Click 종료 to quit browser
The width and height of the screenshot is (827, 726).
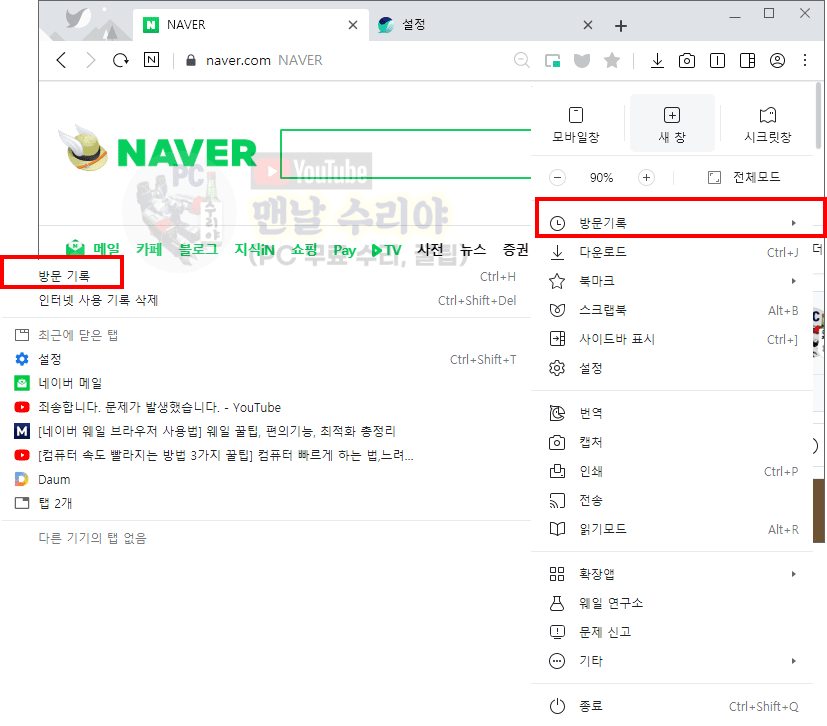[674, 706]
